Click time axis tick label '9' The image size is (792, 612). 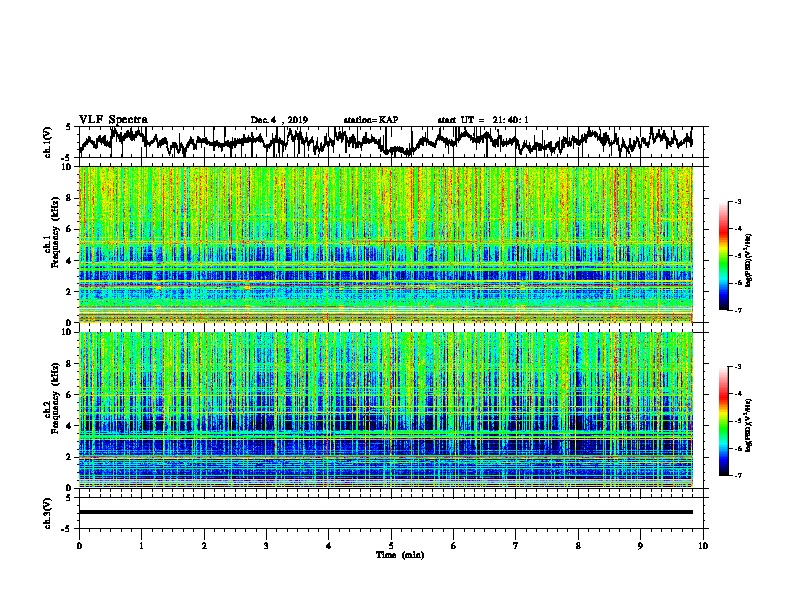[640, 546]
